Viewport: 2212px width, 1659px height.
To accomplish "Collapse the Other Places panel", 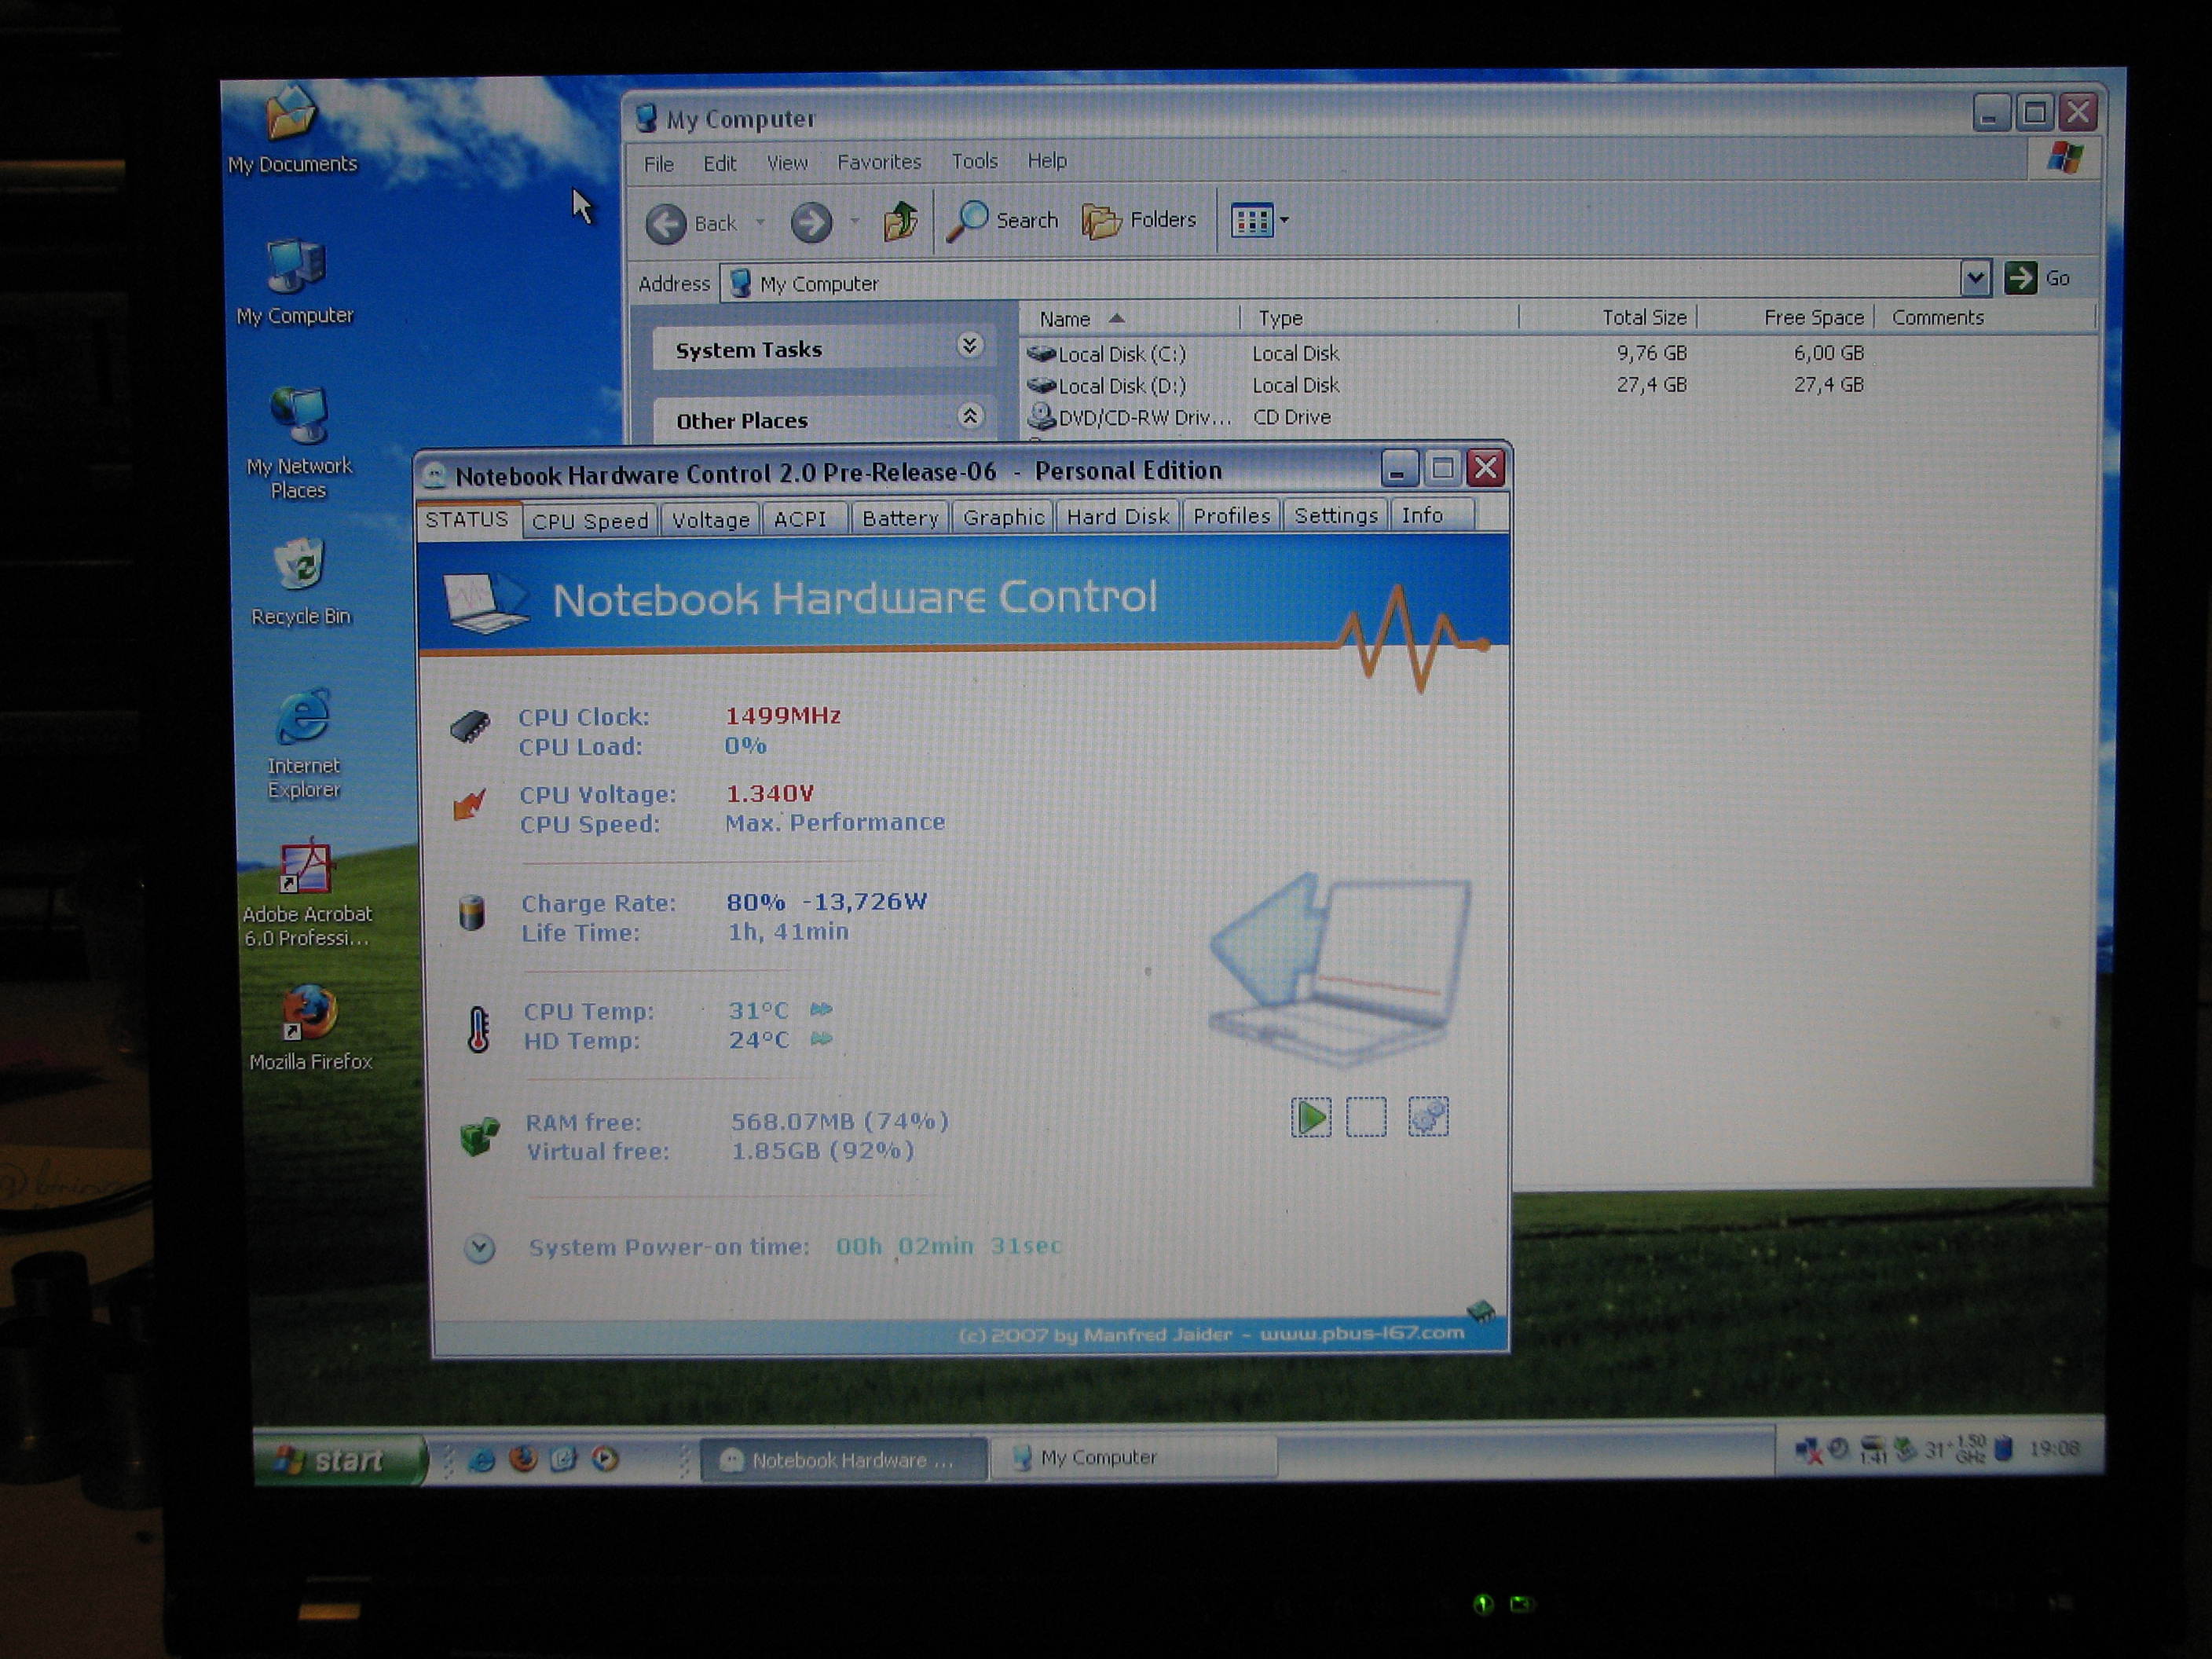I will (x=969, y=416).
